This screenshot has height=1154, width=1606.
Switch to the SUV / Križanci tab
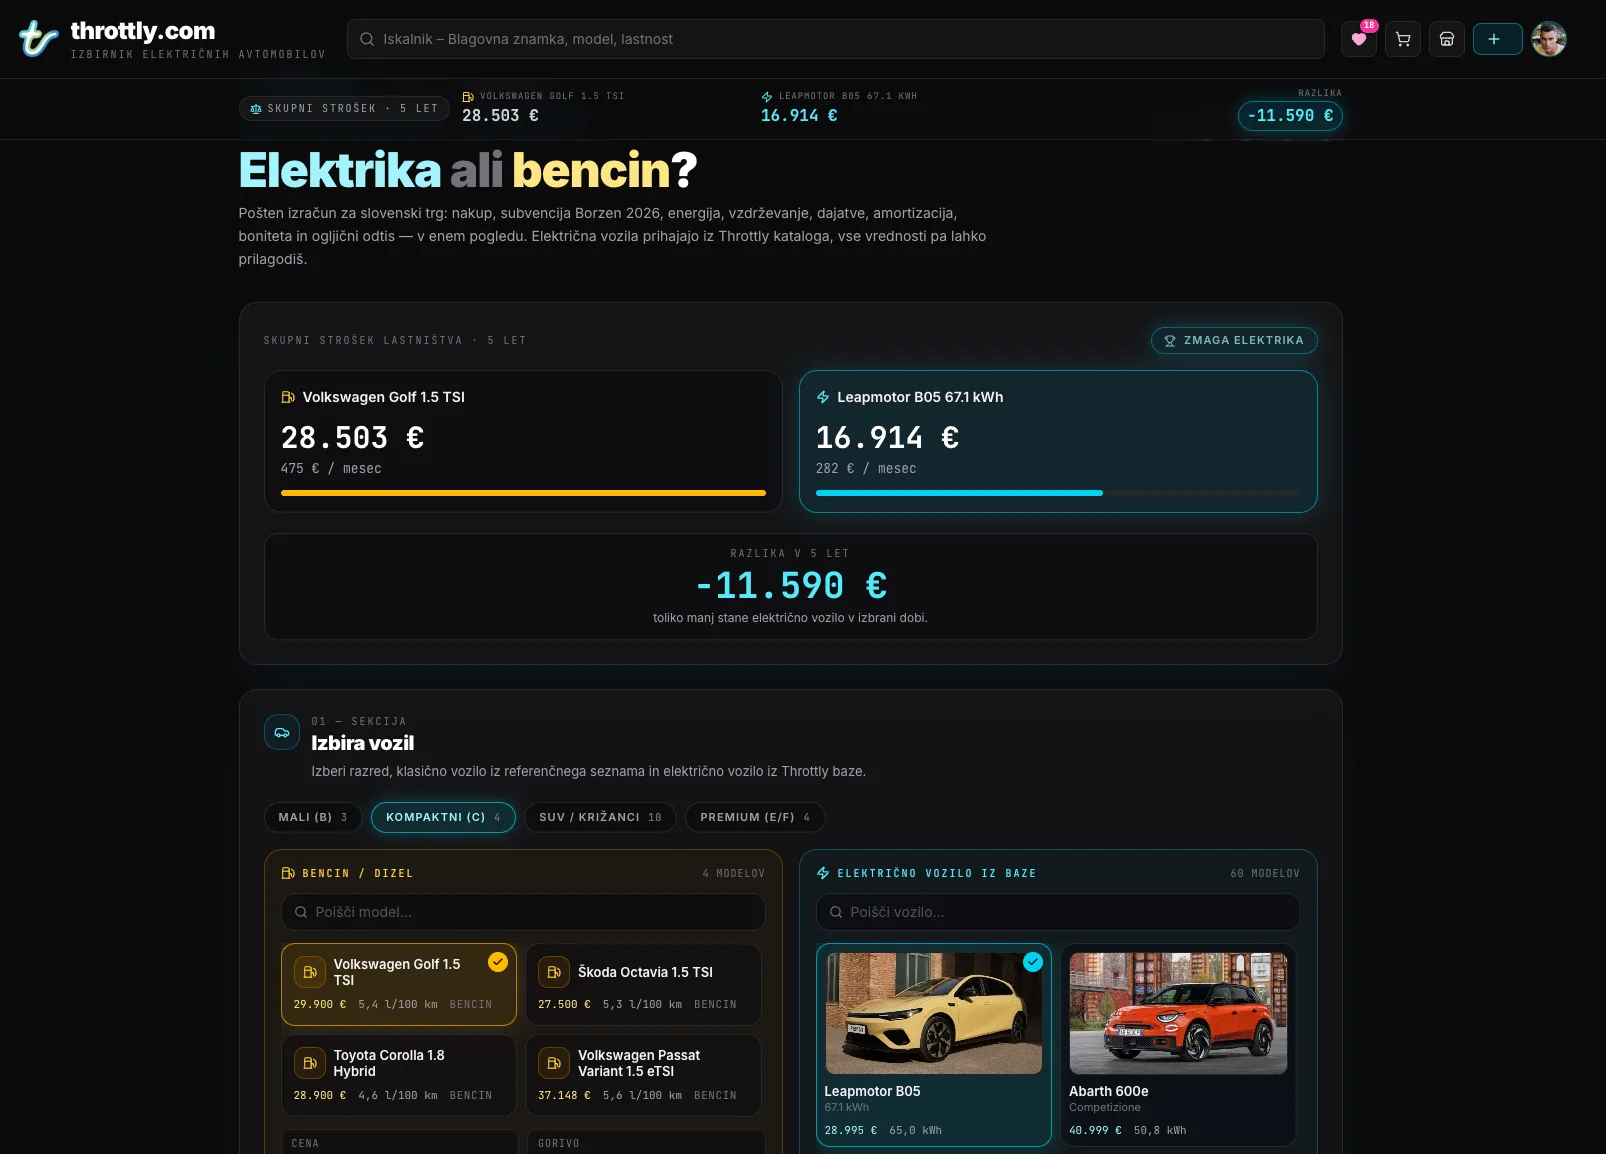600,817
